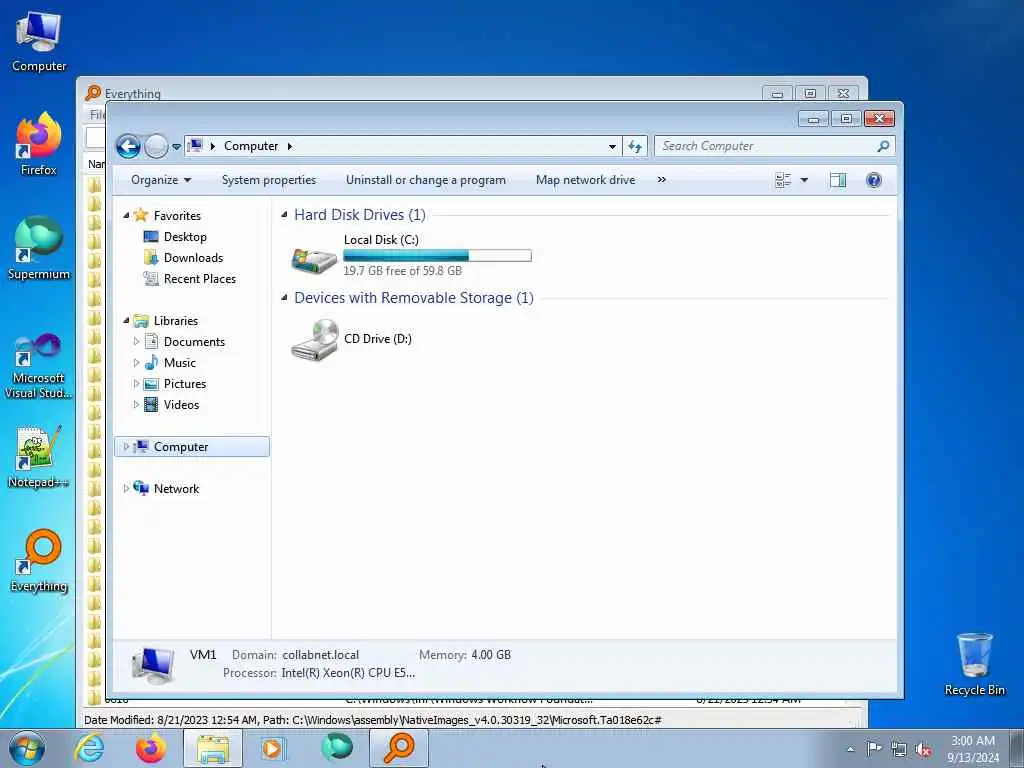Expand the address bar history dropdown
This screenshot has height=768, width=1024.
pyautogui.click(x=612, y=146)
